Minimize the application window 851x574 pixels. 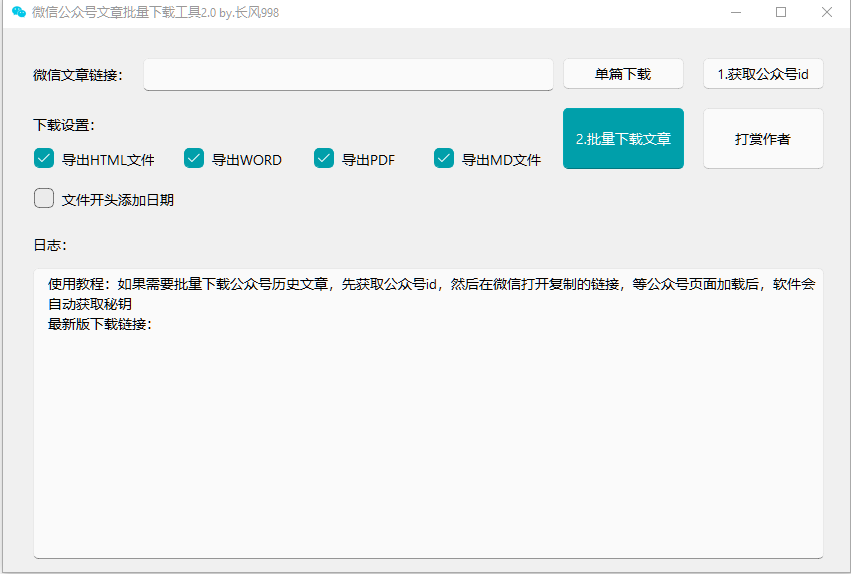735,13
